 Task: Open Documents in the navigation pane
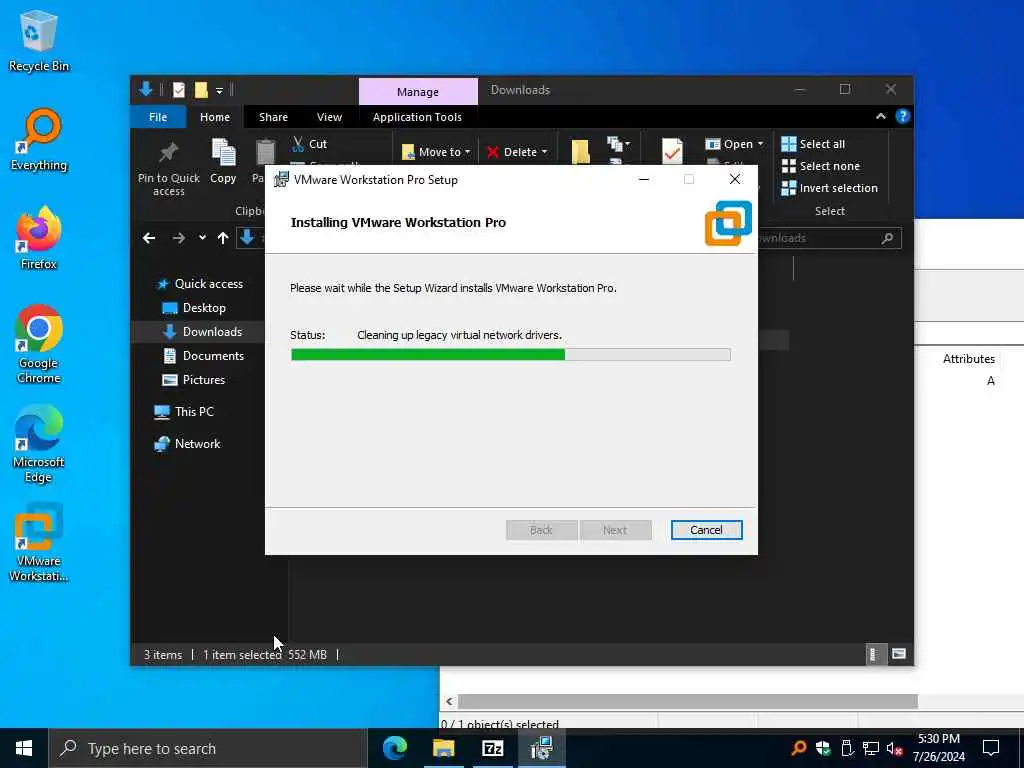204,356
